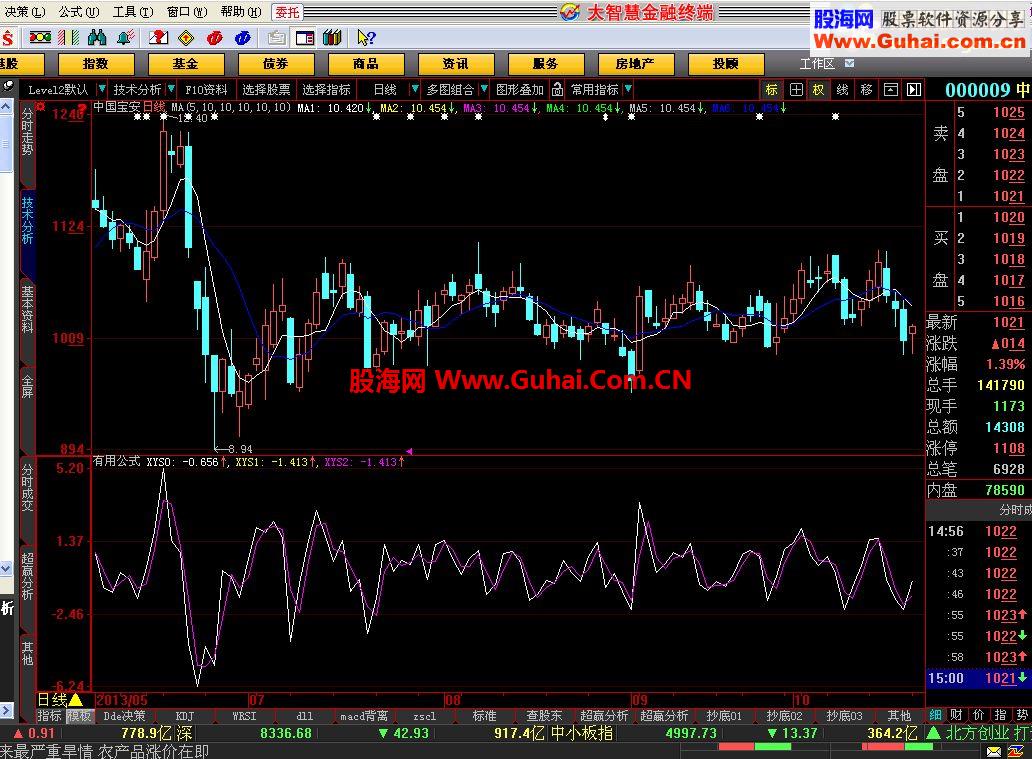The width and height of the screenshot is (1032, 759).
Task: Click the 15:00 trade row in tick list
Action: click(x=979, y=678)
